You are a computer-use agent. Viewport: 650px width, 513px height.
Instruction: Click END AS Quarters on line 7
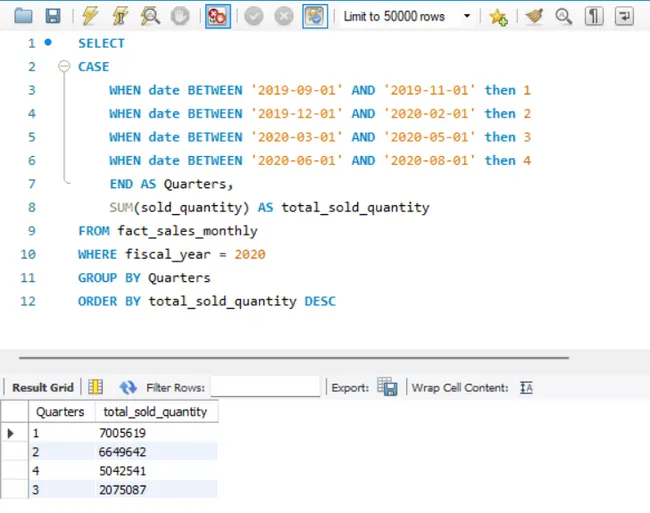(x=168, y=184)
